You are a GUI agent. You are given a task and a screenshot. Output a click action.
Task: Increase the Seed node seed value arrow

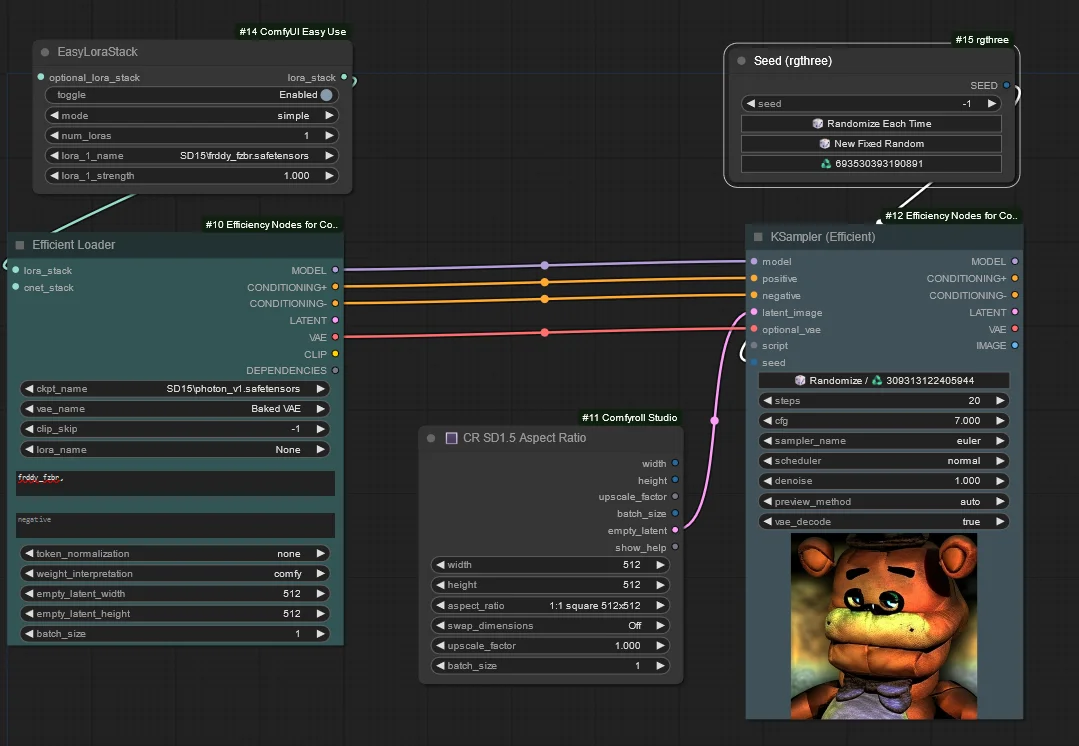tap(992, 103)
